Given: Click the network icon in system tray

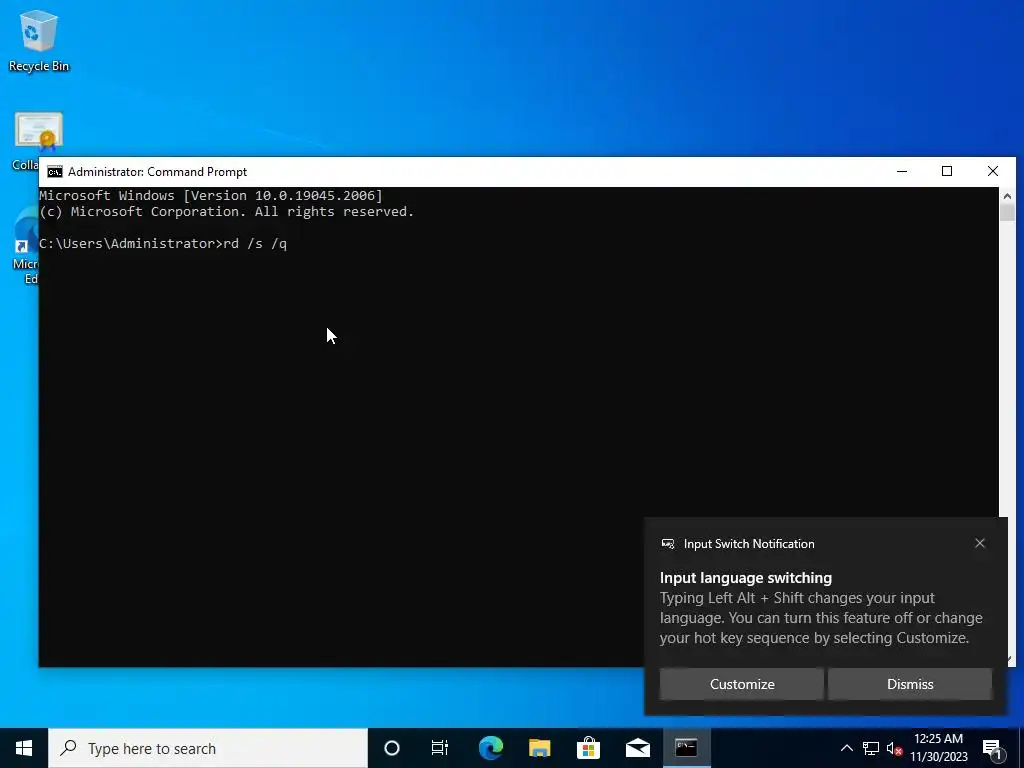Looking at the screenshot, I should click(x=871, y=748).
